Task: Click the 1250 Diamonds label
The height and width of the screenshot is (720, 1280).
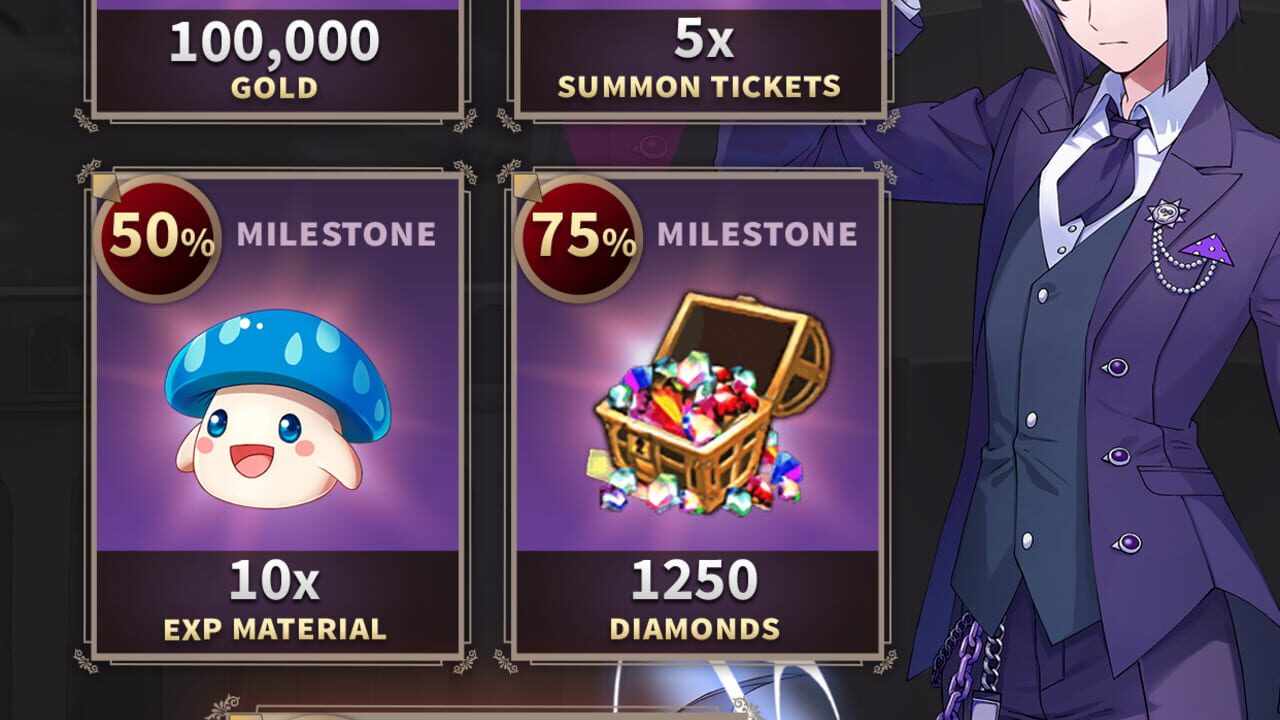Action: (x=695, y=602)
